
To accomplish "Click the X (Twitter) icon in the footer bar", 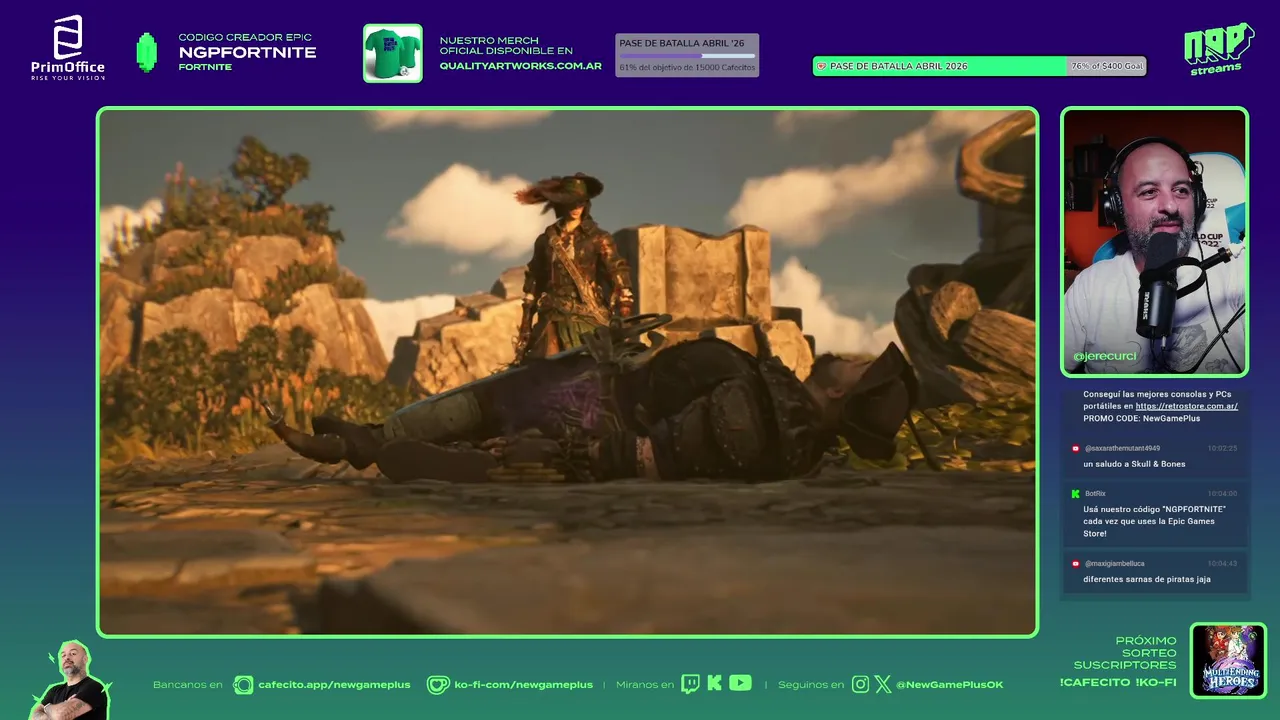I will (883, 684).
